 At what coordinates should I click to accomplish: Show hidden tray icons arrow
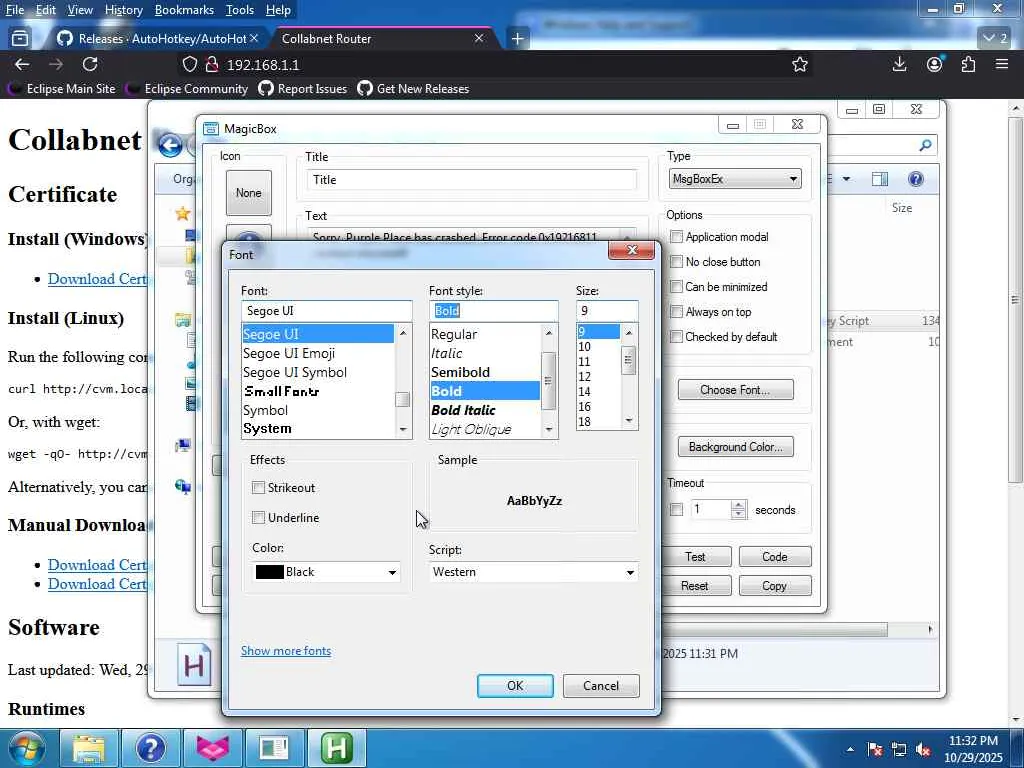tap(850, 749)
